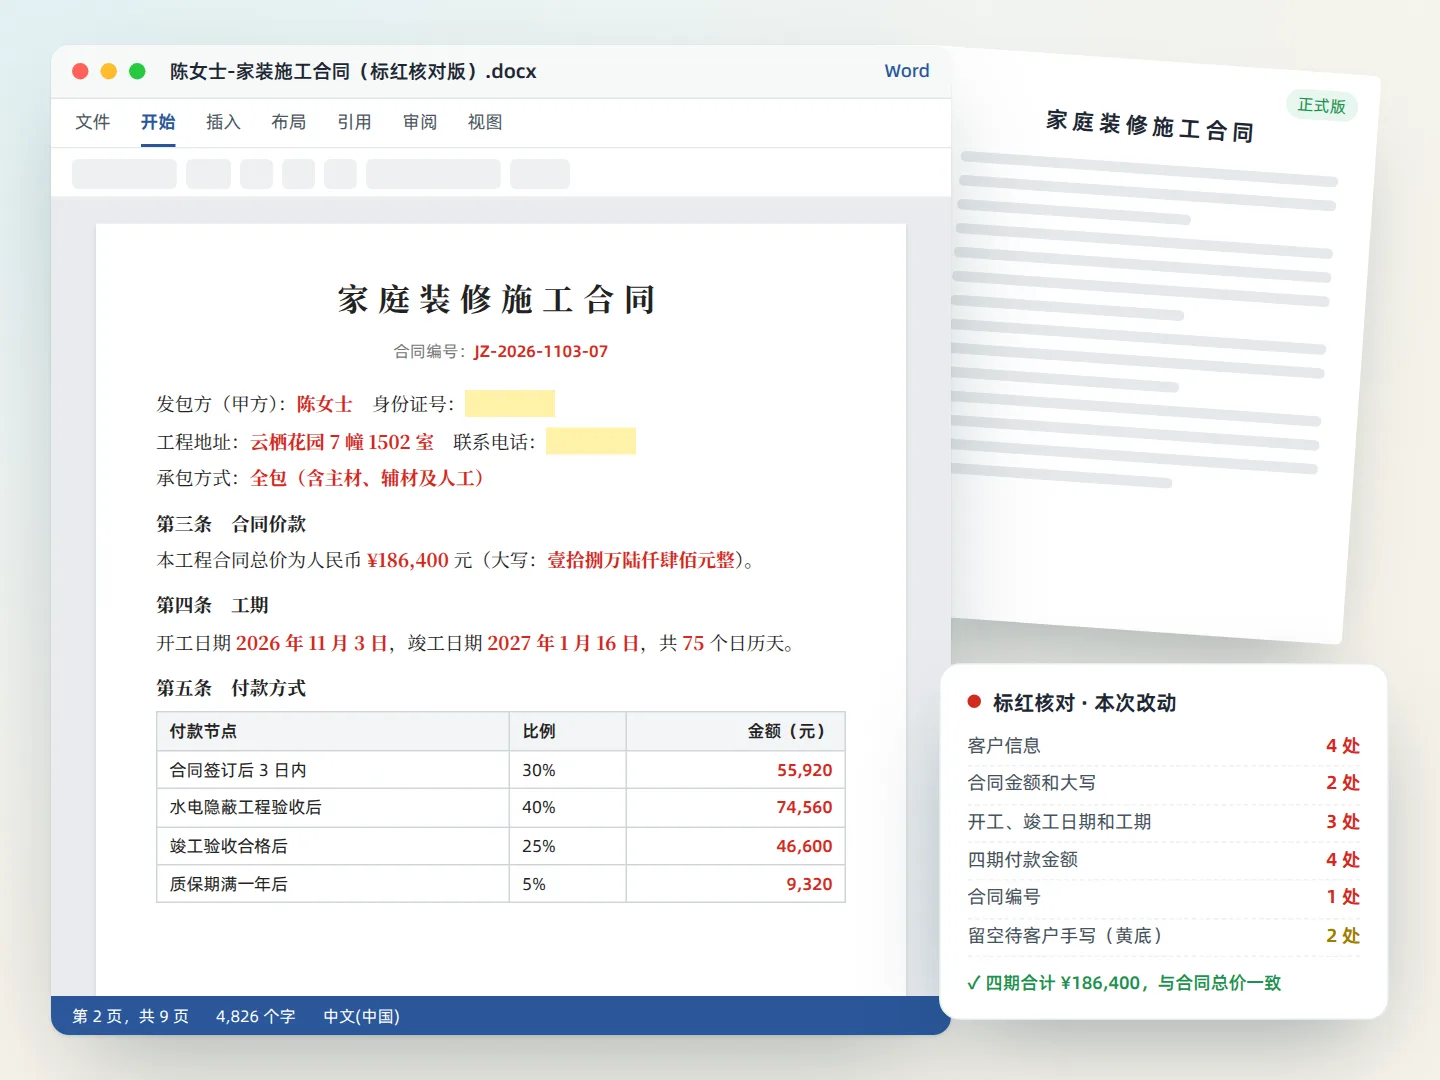Screen dimensions: 1440x1080
Task: Click the amount 46,600 in the payment table
Action: tap(805, 846)
